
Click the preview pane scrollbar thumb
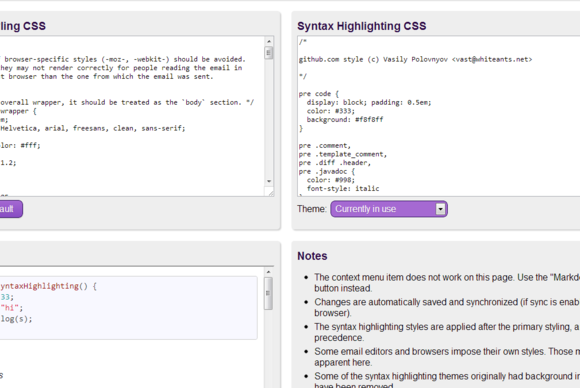coord(269,293)
